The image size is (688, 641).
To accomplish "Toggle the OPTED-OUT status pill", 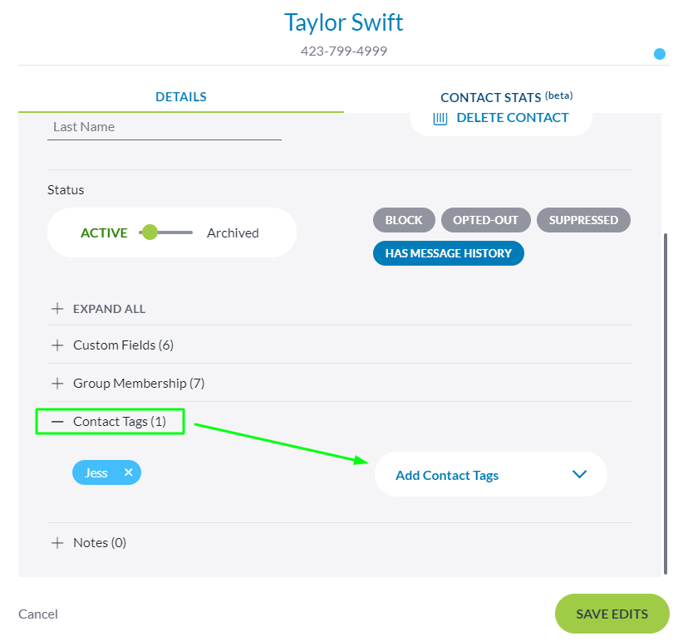I will pyautogui.click(x=485, y=220).
